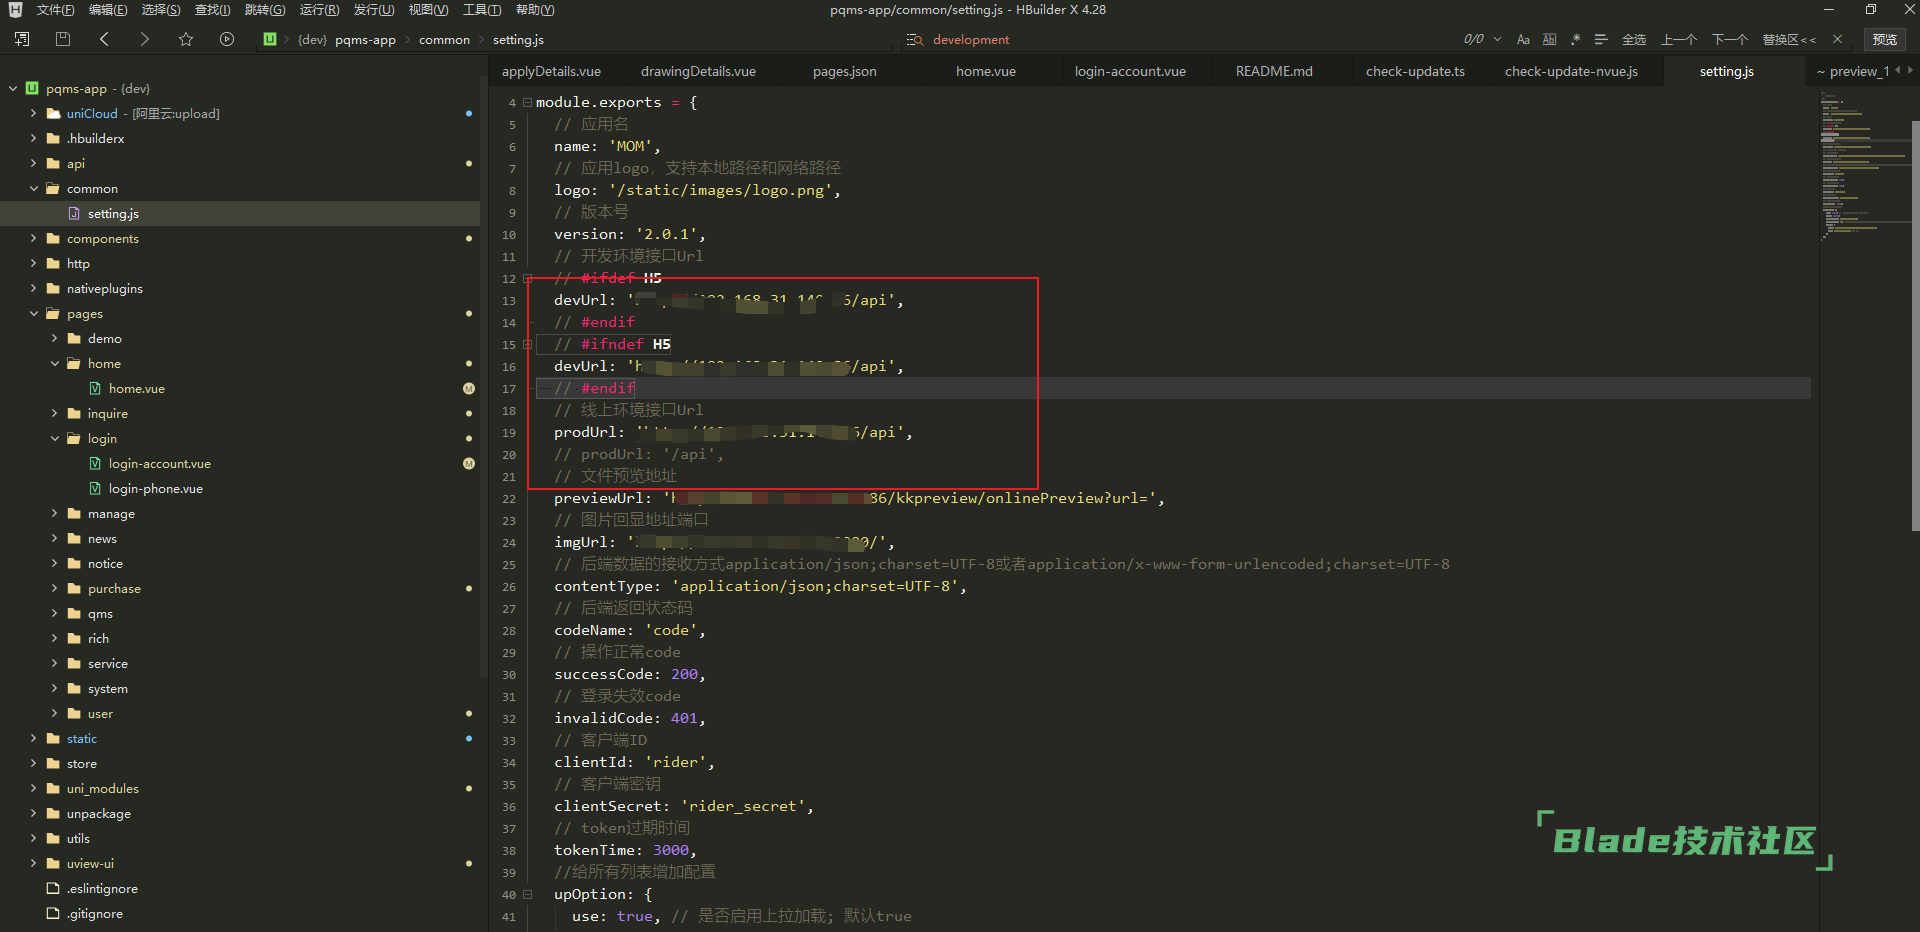Click the uview-ui folder icon
The width and height of the screenshot is (1920, 932).
[54, 864]
